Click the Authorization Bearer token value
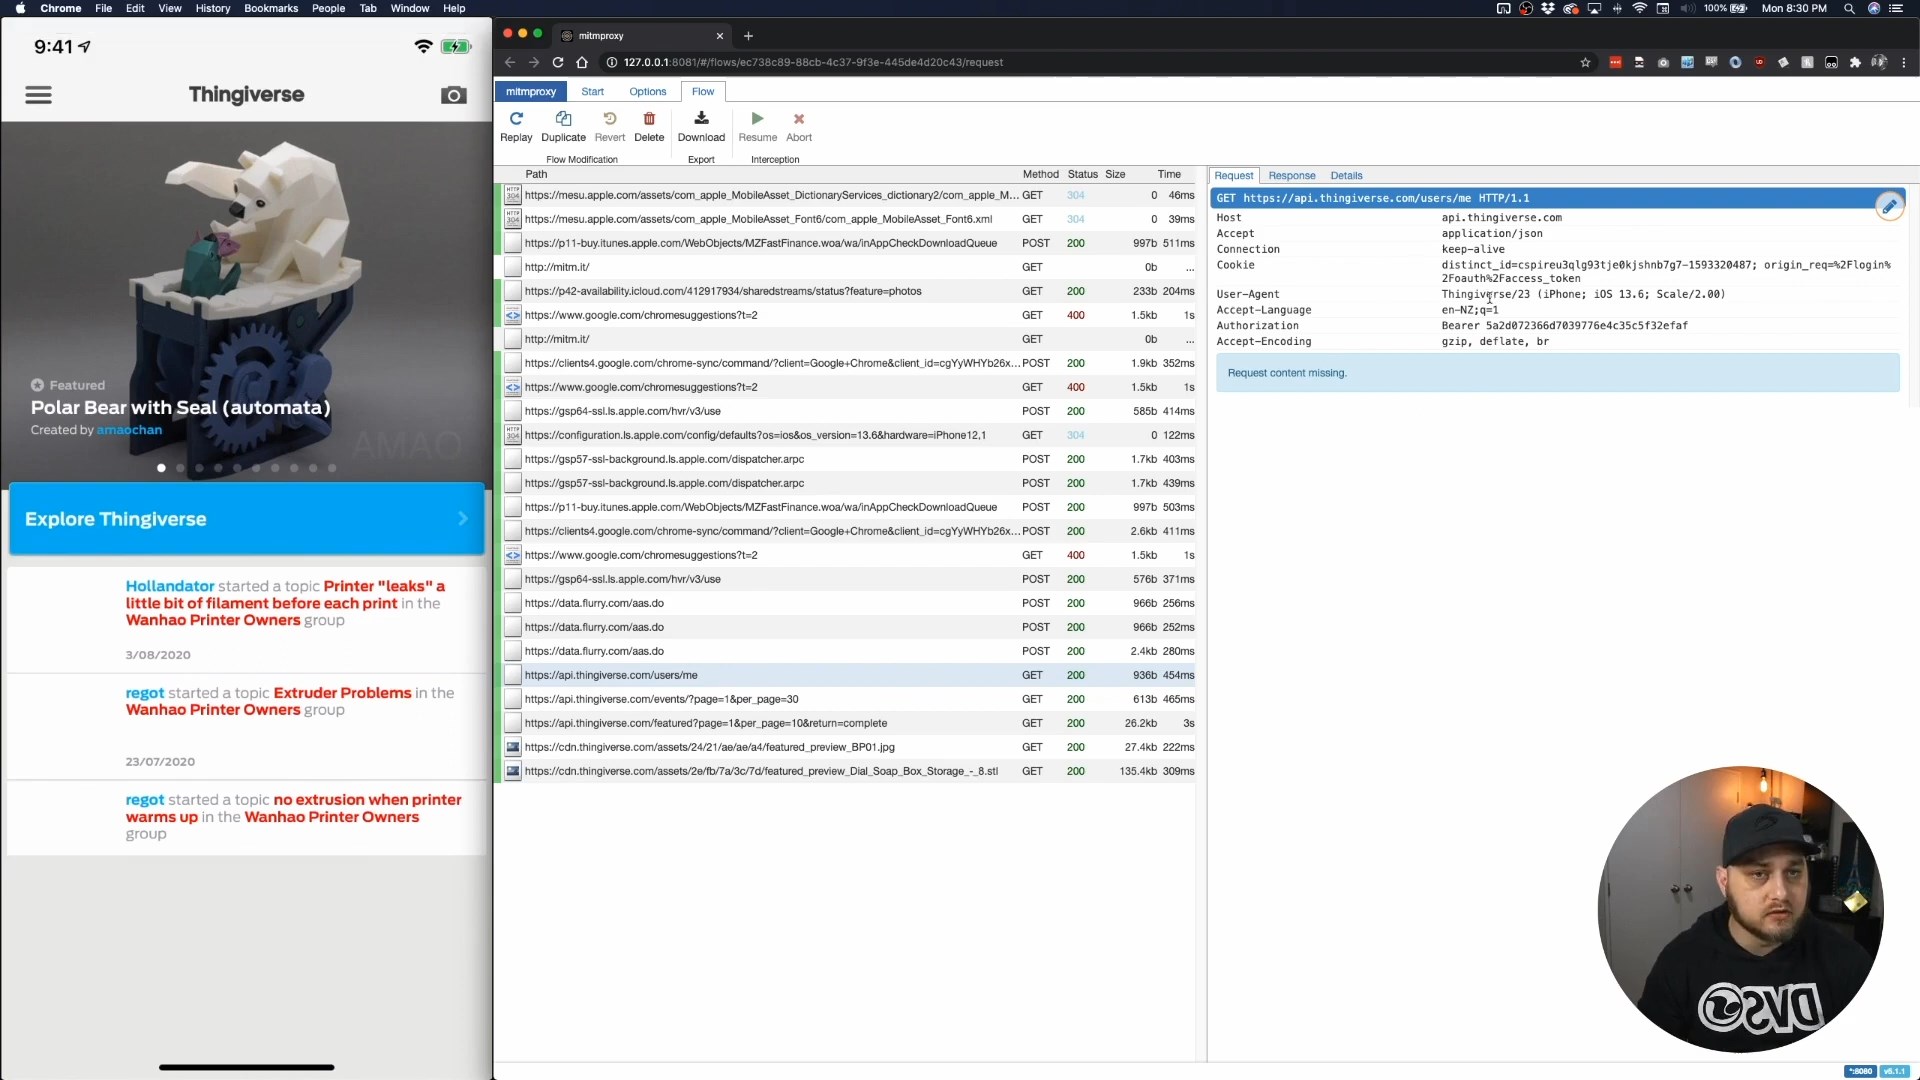Screen dimensions: 1920x1080 [1564, 326]
